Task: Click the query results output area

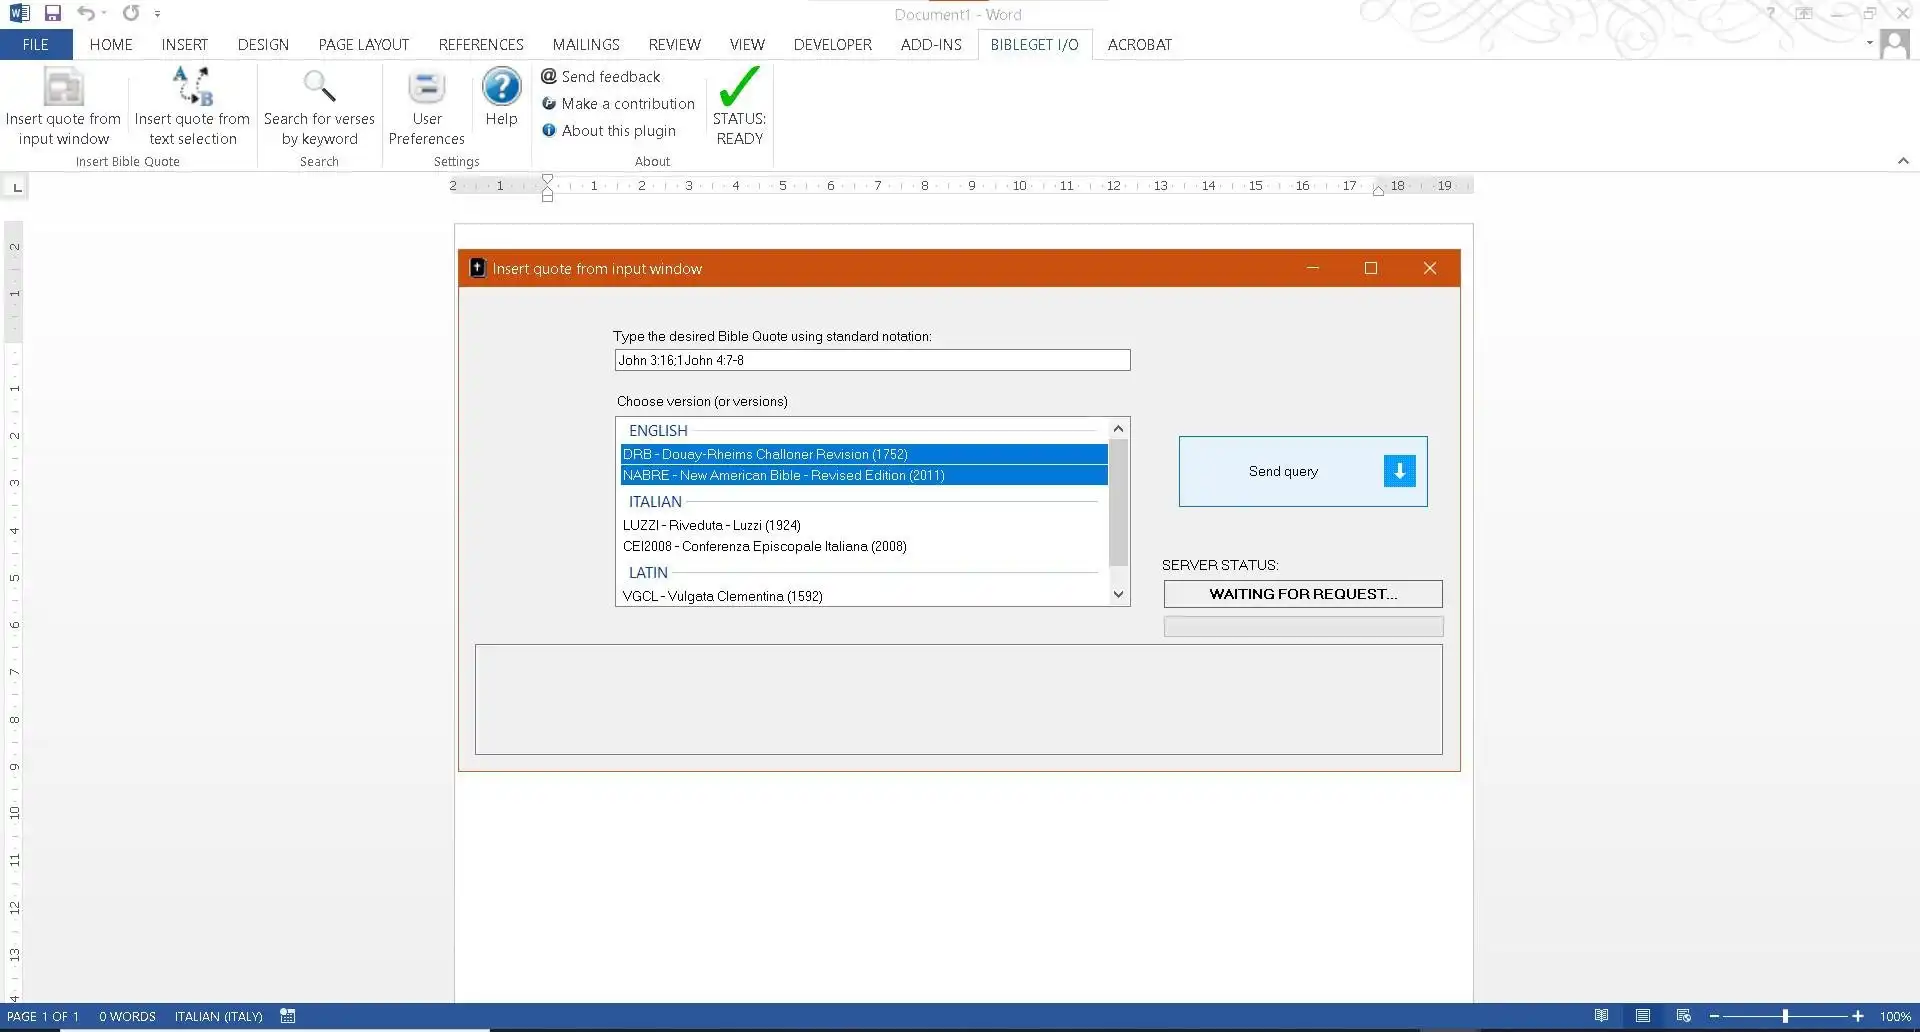Action: 958,699
